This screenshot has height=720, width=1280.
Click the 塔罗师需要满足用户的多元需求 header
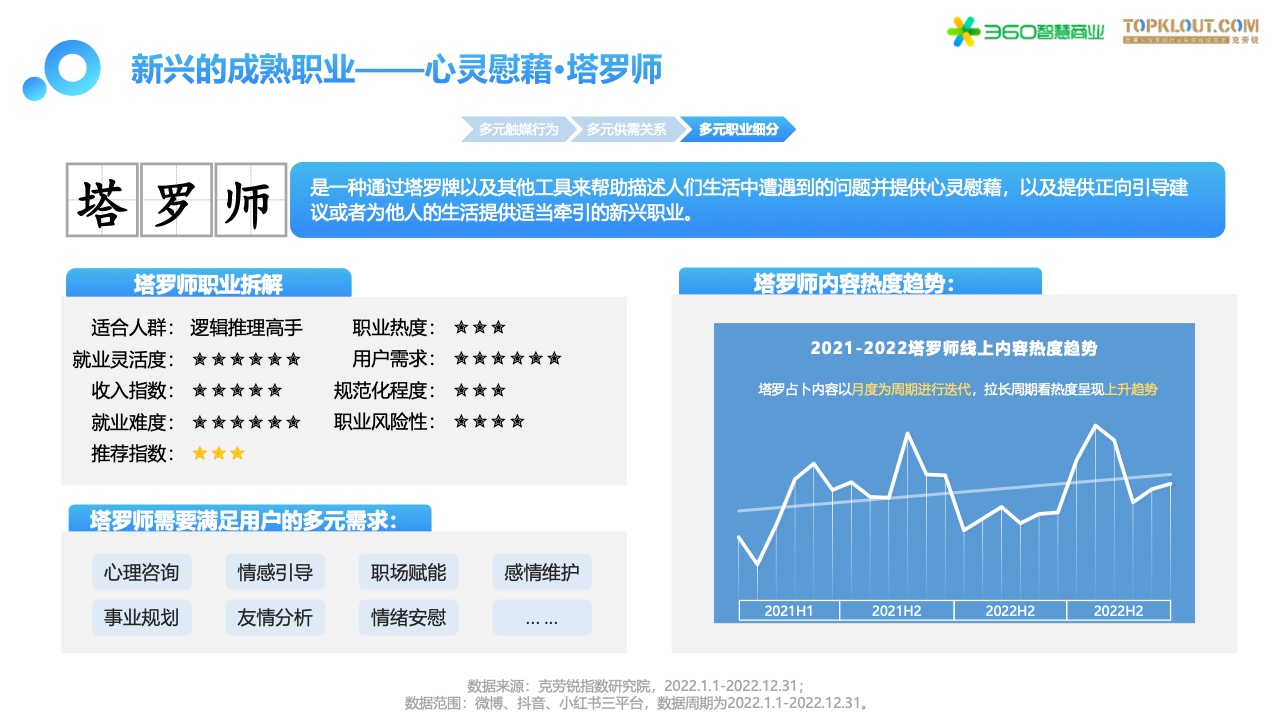click(x=249, y=518)
